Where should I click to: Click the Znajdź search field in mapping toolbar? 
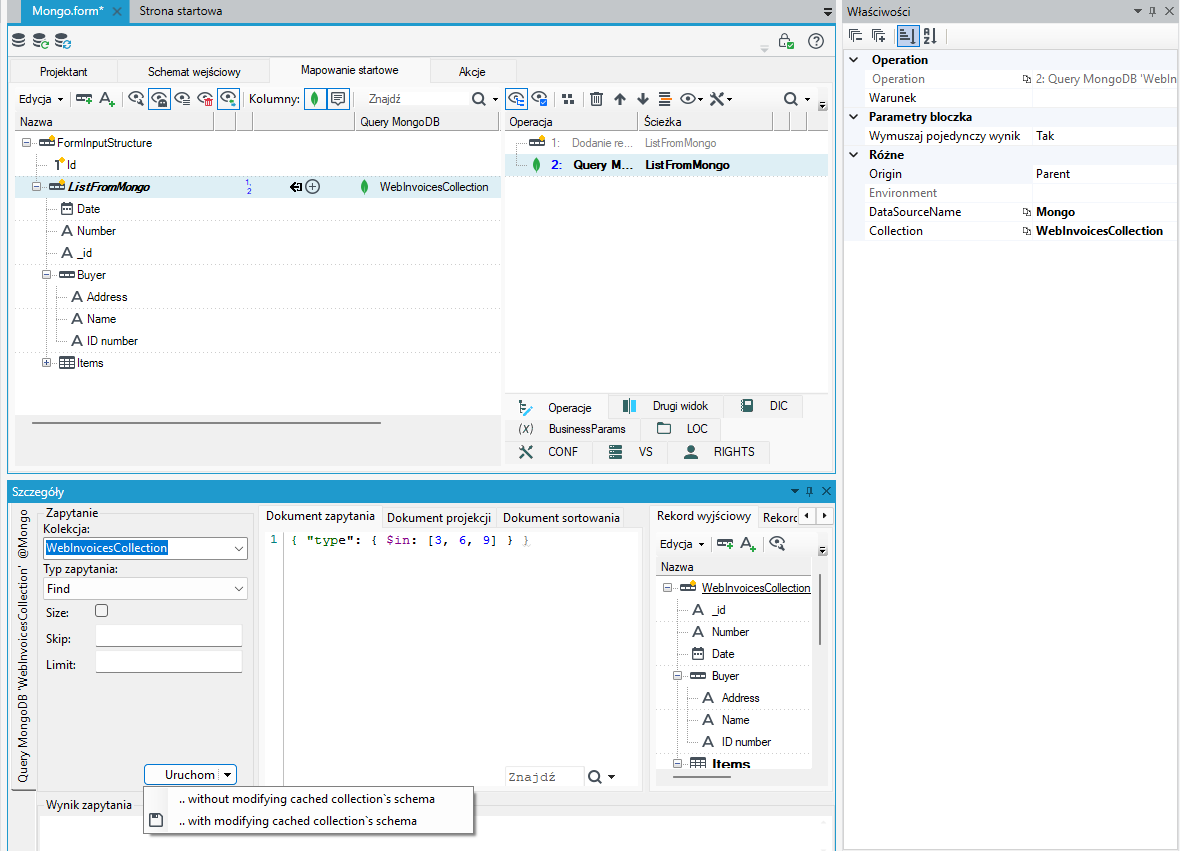414,99
